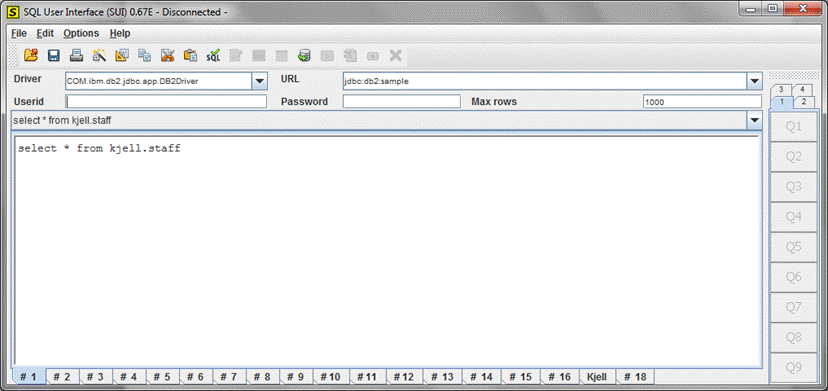This screenshot has width=828, height=391.
Task: Switch to tab # 5
Action: 162,377
